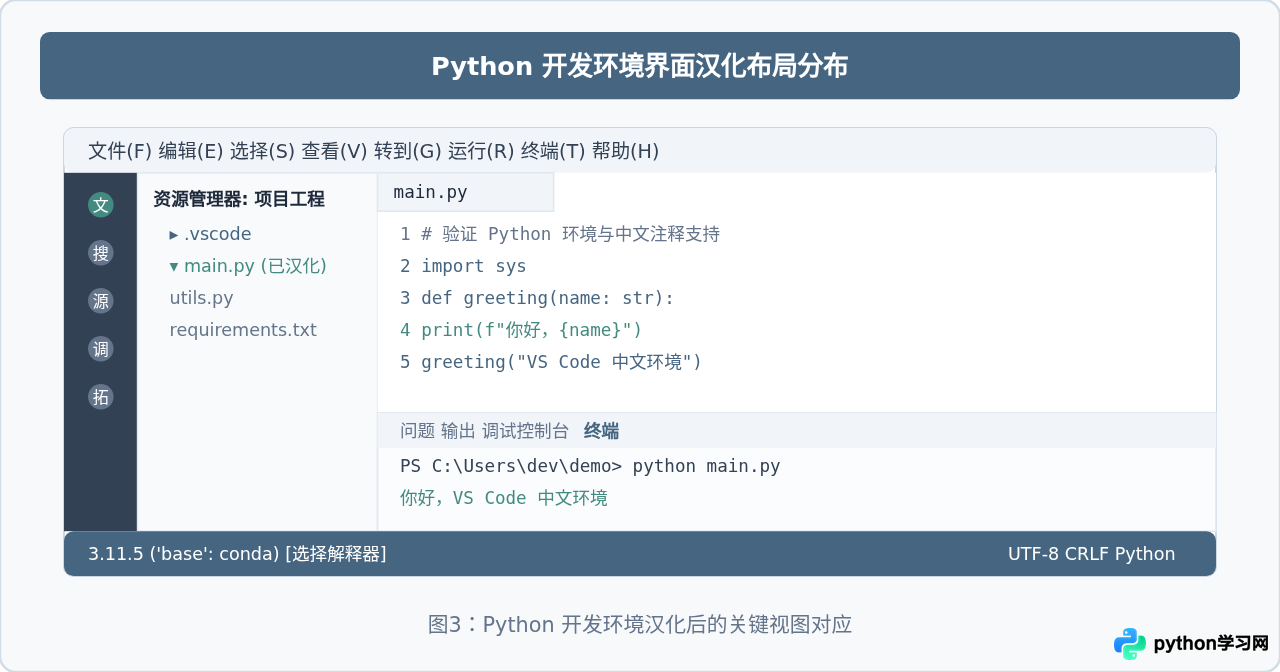Click the 资源管理器: 项目工程 header
Image resolution: width=1280 pixels, height=672 pixels.
coord(238,199)
